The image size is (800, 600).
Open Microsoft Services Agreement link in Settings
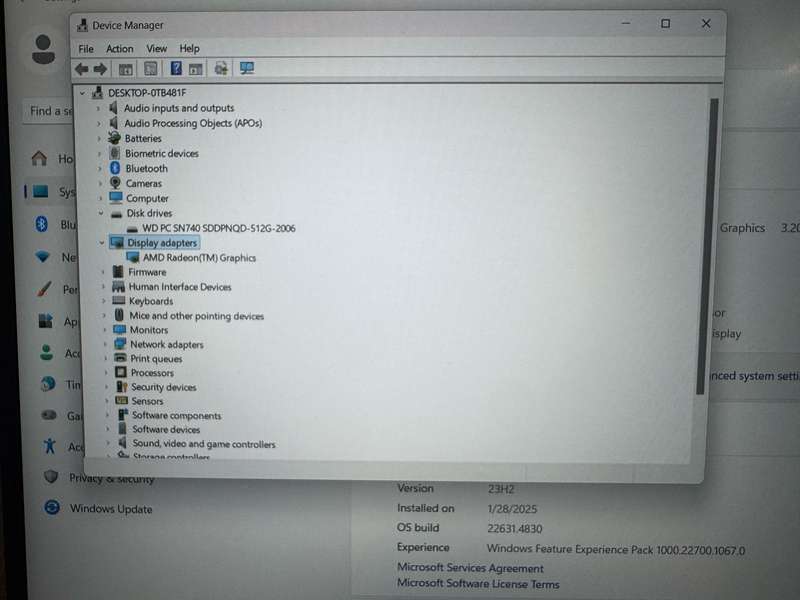pyautogui.click(x=470, y=567)
